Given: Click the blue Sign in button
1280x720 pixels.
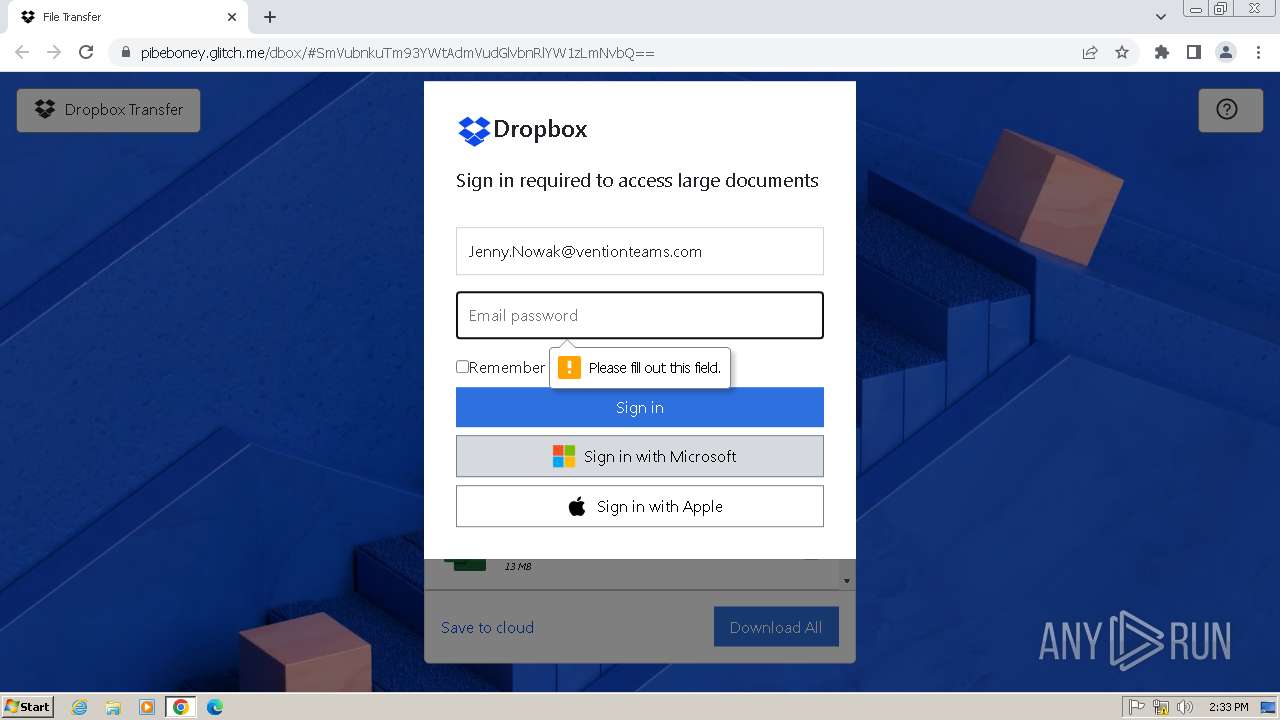Looking at the screenshot, I should click(640, 407).
